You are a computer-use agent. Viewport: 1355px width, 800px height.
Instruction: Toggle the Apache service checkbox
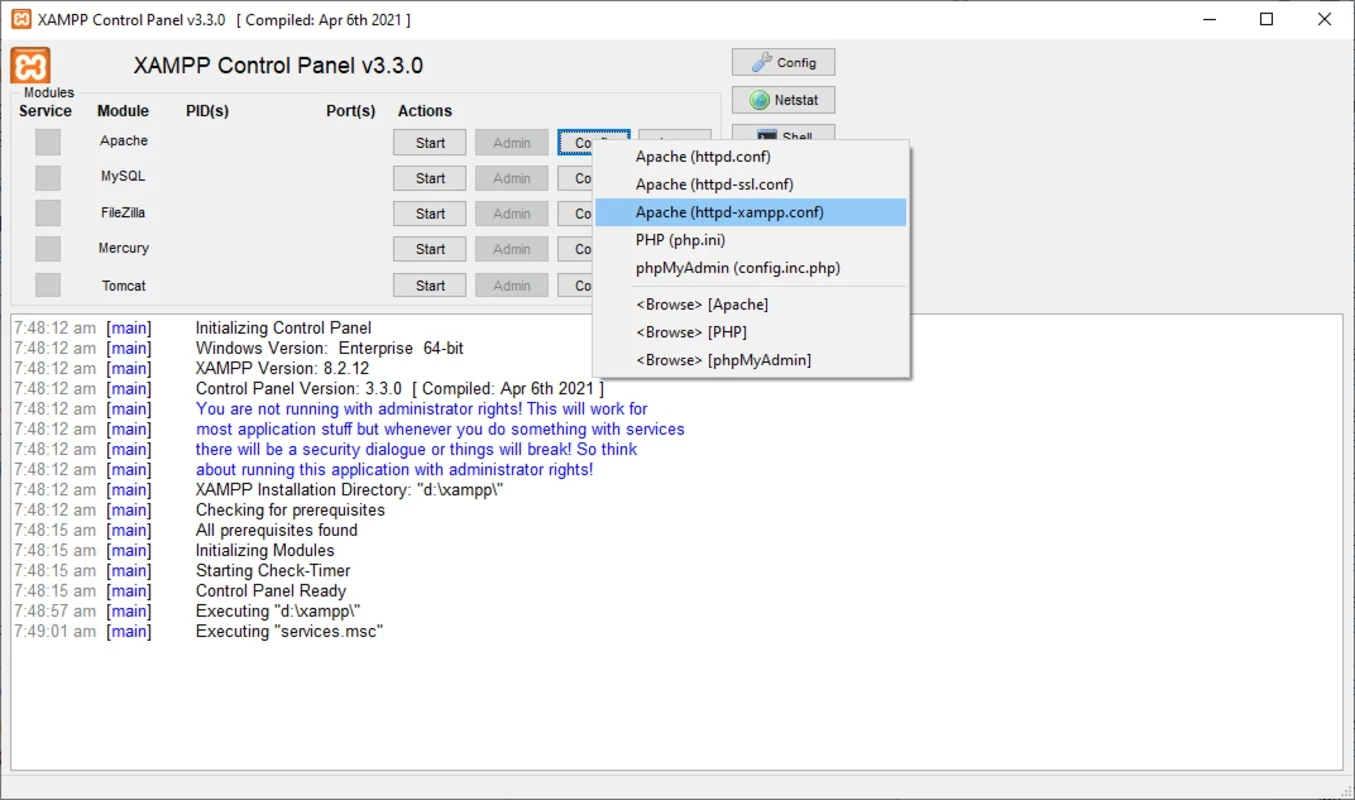pyautogui.click(x=47, y=142)
